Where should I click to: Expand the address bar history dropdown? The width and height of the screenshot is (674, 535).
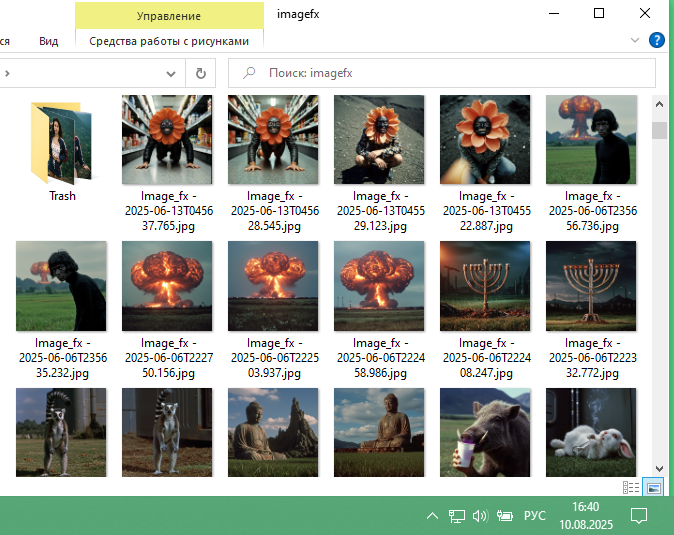coord(171,74)
